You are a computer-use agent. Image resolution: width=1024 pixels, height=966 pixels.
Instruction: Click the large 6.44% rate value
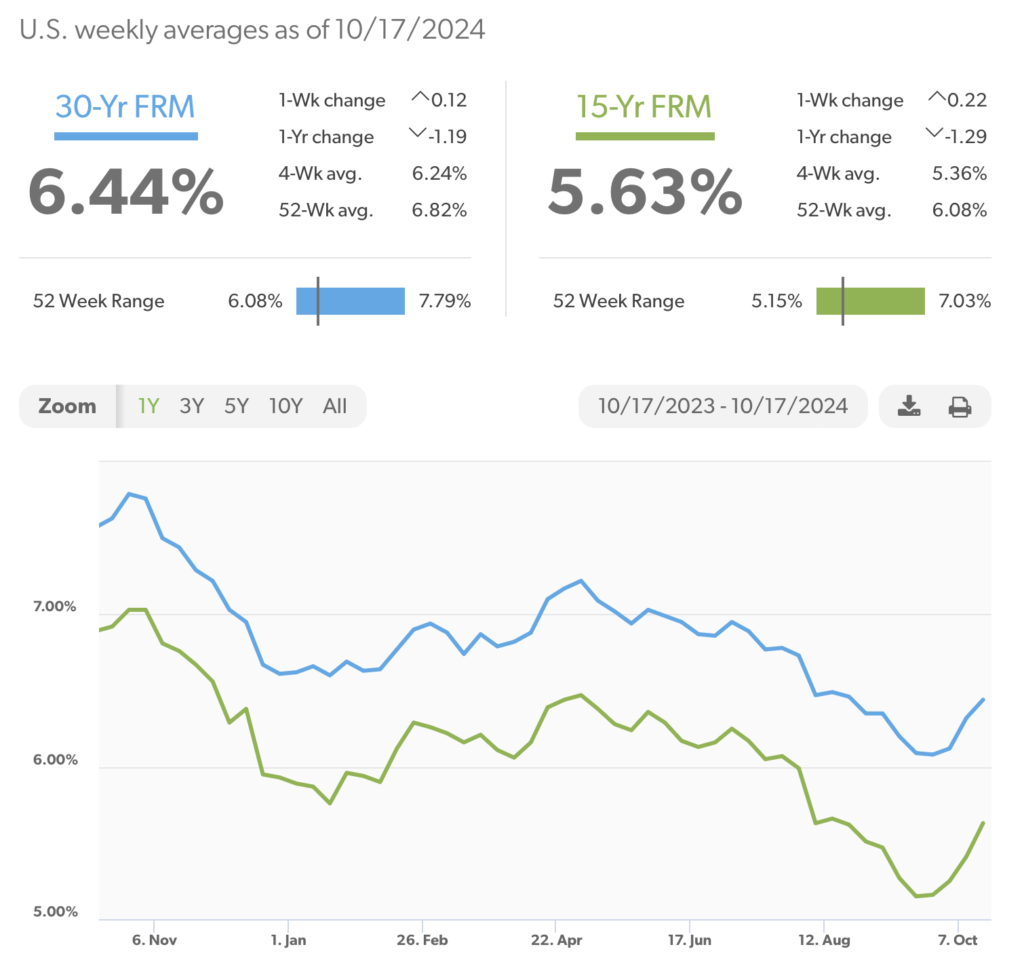pos(126,191)
